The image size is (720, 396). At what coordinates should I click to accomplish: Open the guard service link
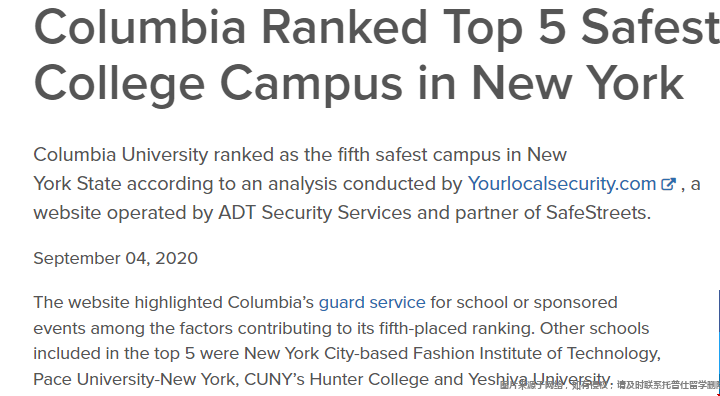click(372, 303)
